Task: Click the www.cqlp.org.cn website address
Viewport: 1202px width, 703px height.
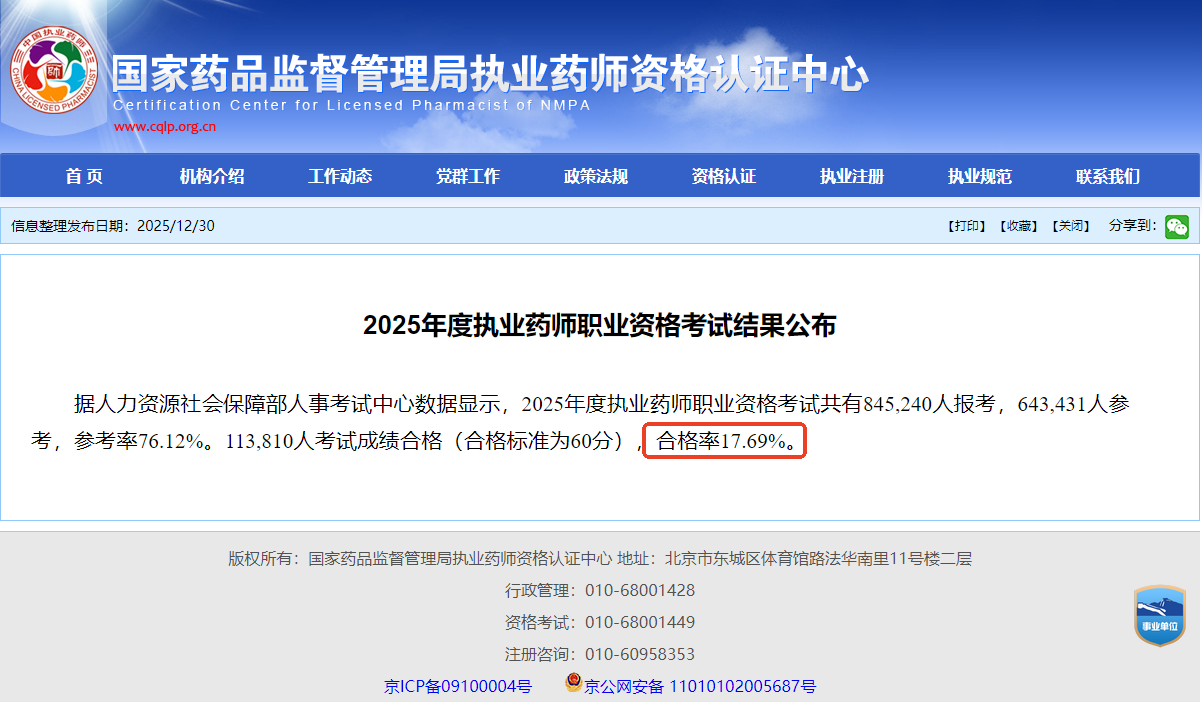Action: tap(165, 127)
